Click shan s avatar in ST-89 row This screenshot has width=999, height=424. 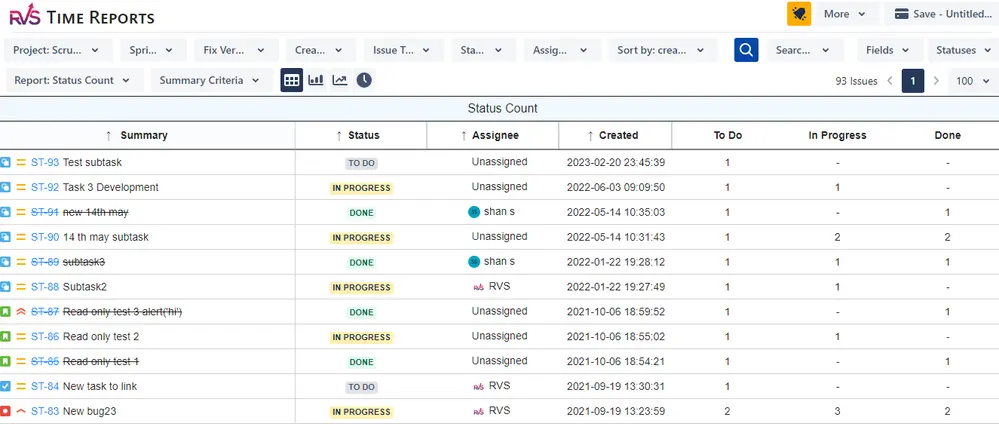tap(474, 261)
